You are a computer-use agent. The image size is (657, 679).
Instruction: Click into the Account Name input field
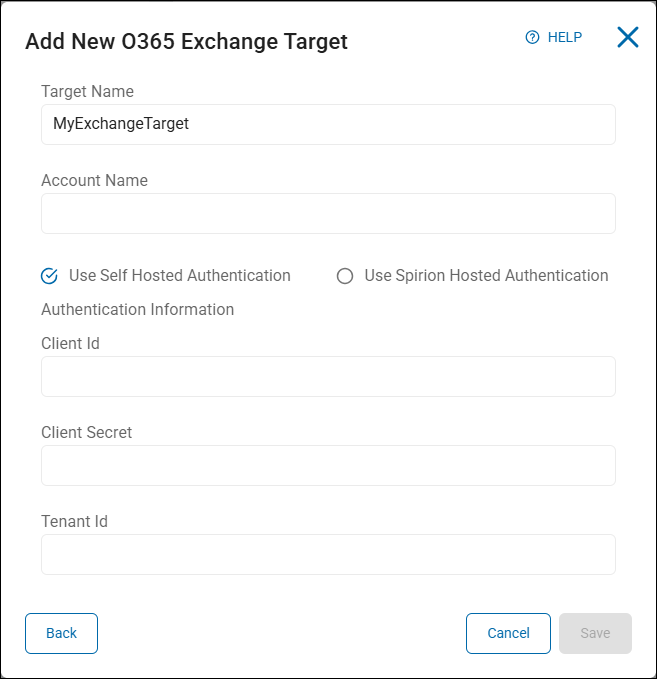click(x=328, y=213)
